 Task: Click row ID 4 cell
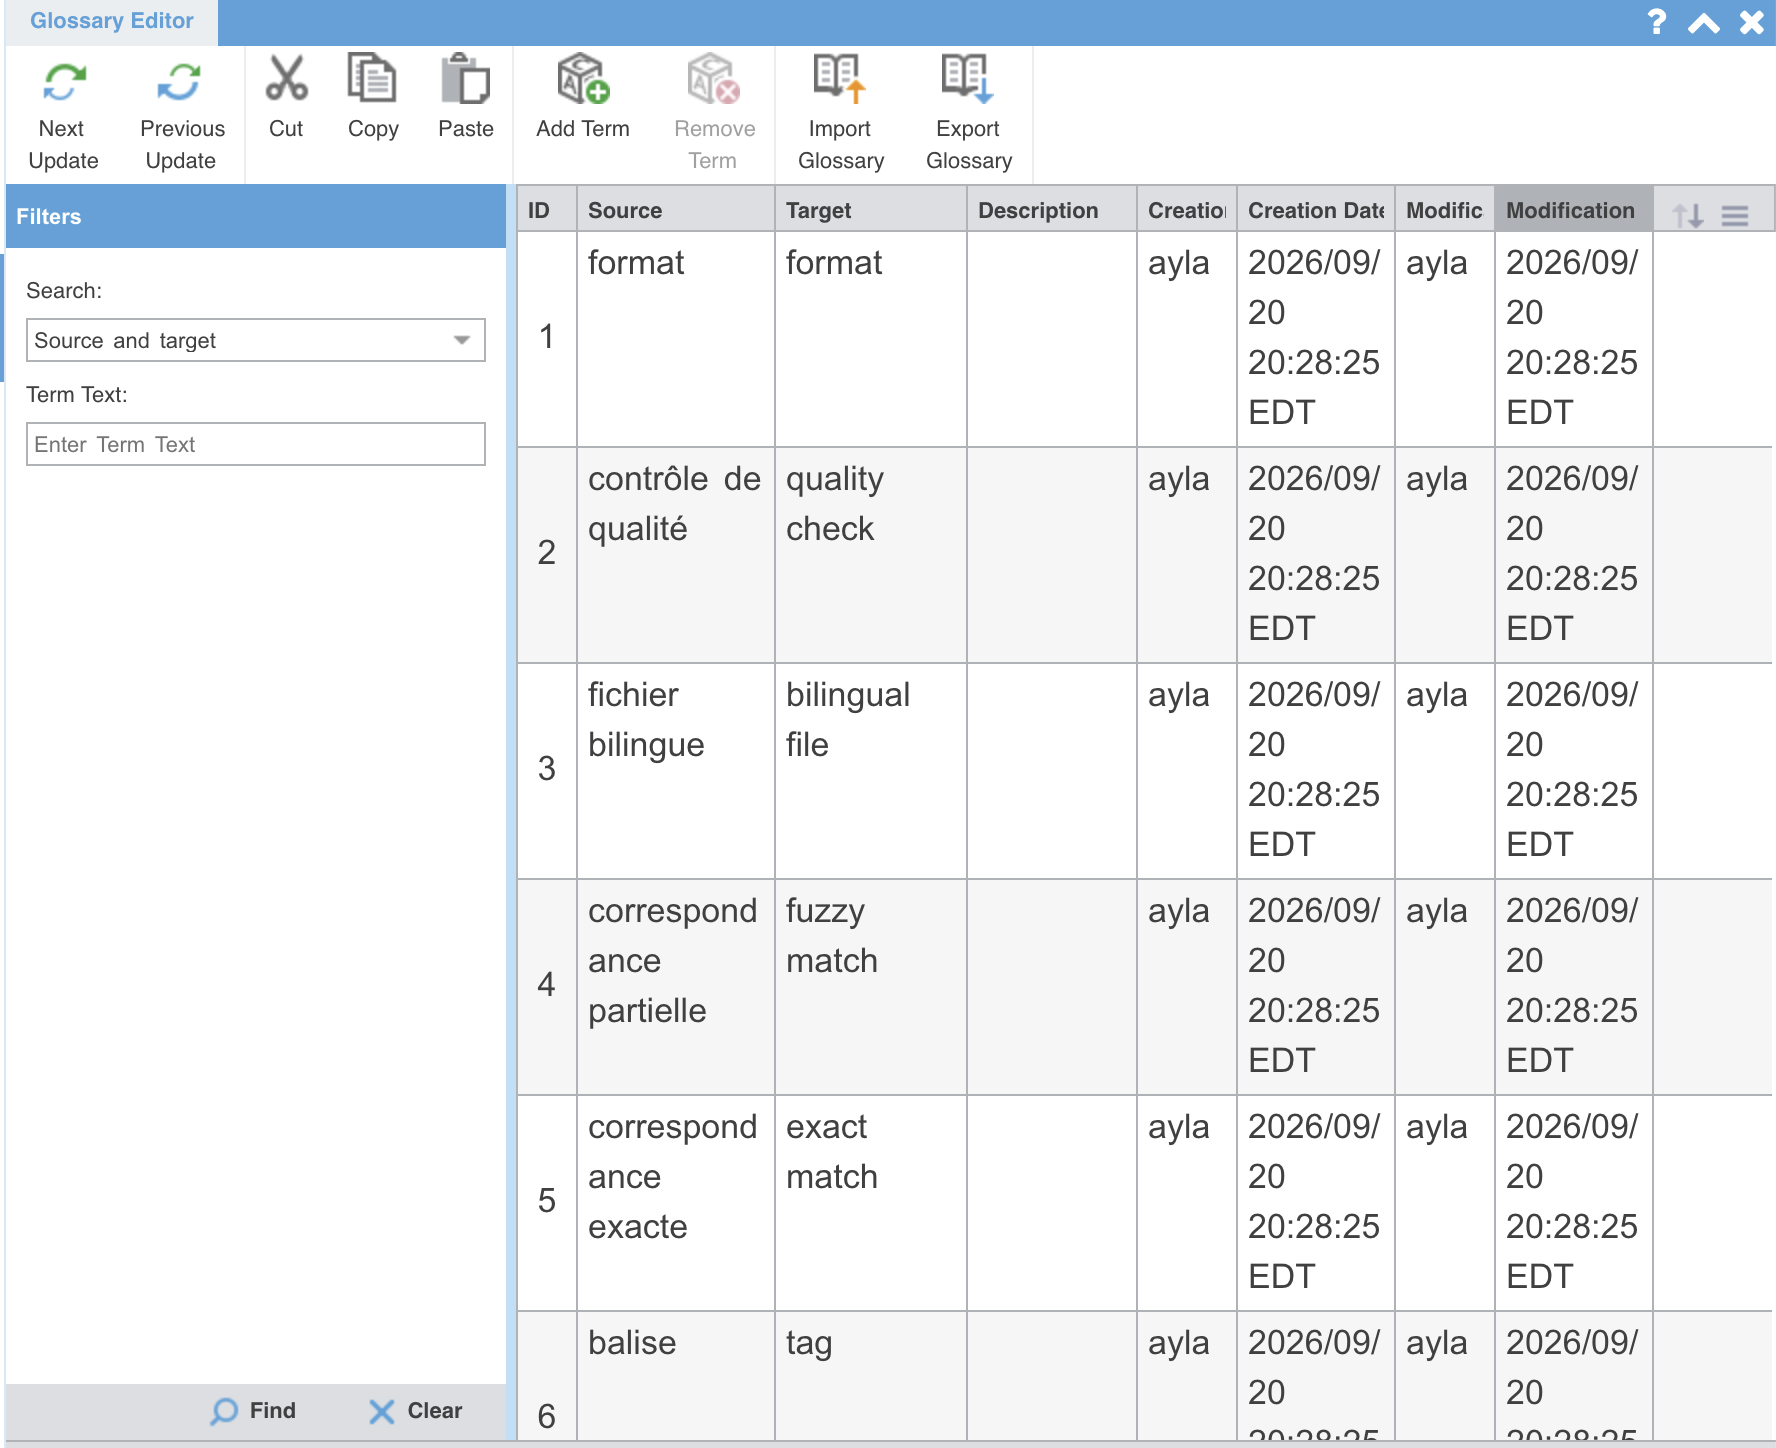(547, 987)
